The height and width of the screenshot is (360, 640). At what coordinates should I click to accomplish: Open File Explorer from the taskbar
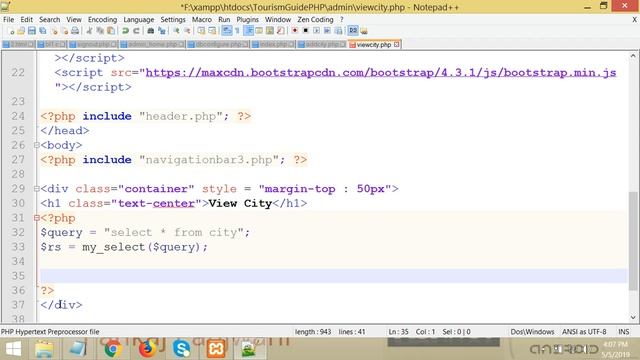click(44, 349)
